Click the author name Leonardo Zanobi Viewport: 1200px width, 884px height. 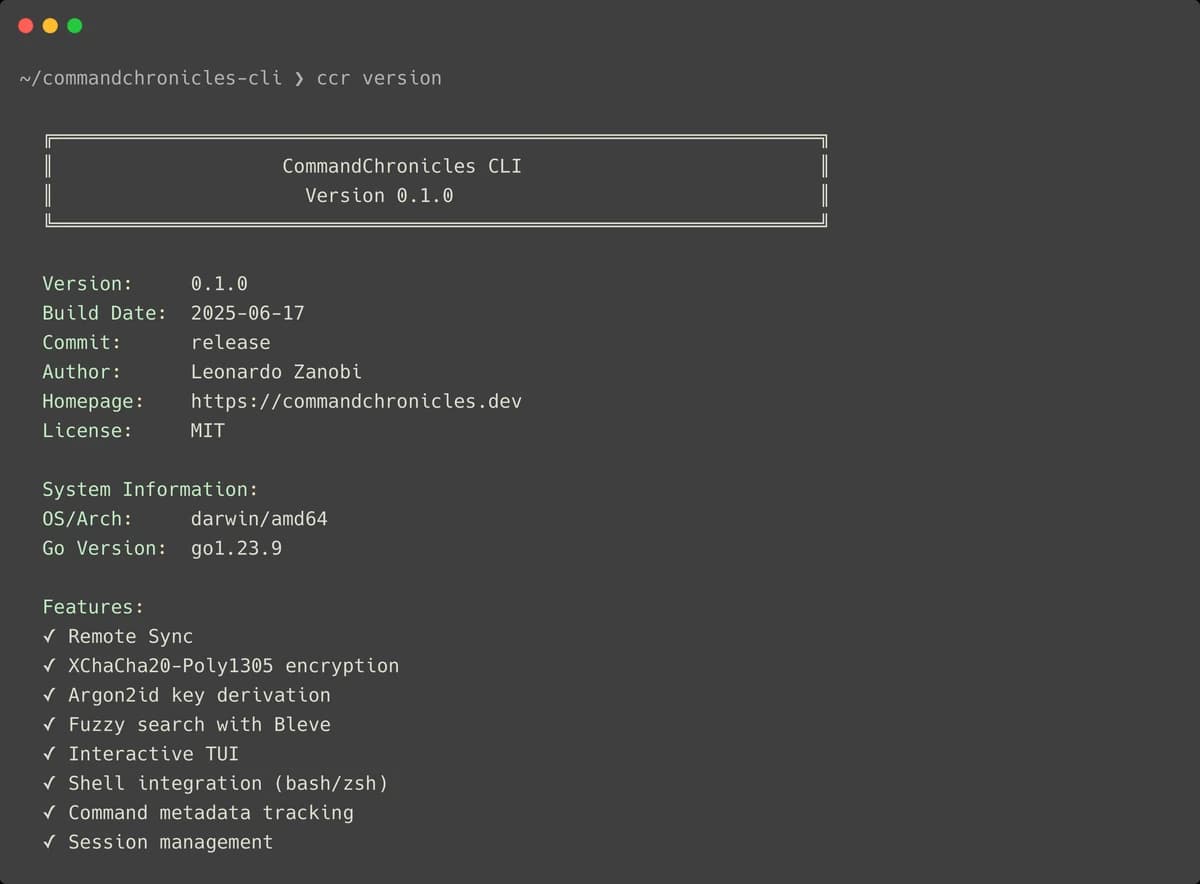coord(276,372)
